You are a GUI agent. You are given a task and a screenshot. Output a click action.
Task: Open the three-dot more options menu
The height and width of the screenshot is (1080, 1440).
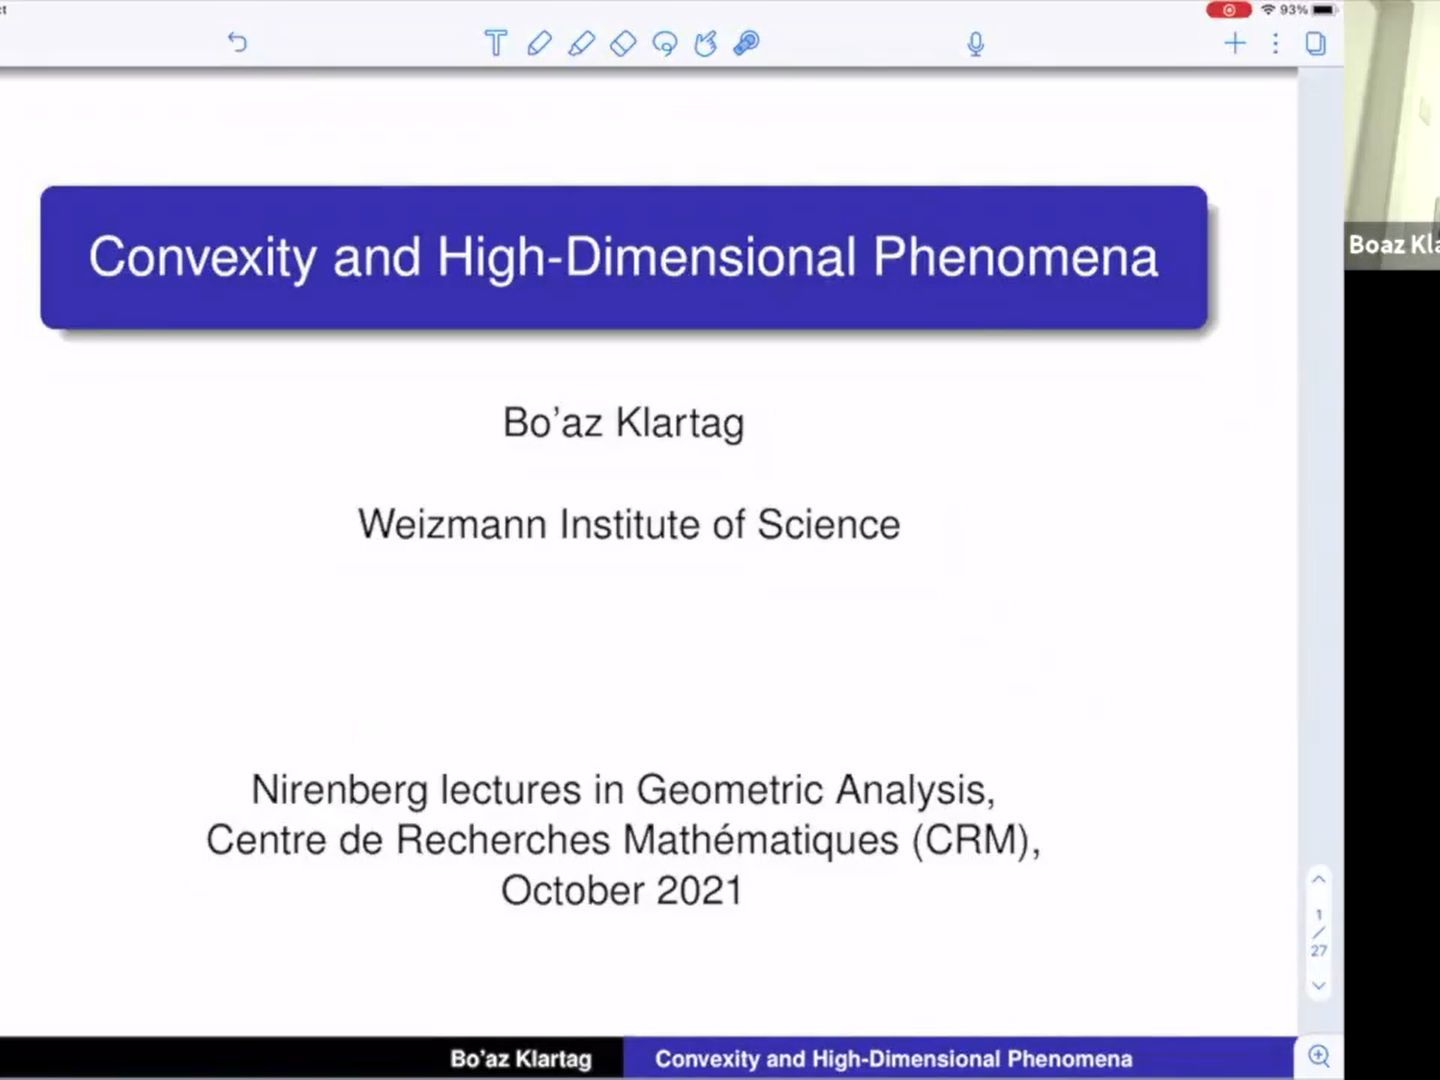coord(1275,42)
